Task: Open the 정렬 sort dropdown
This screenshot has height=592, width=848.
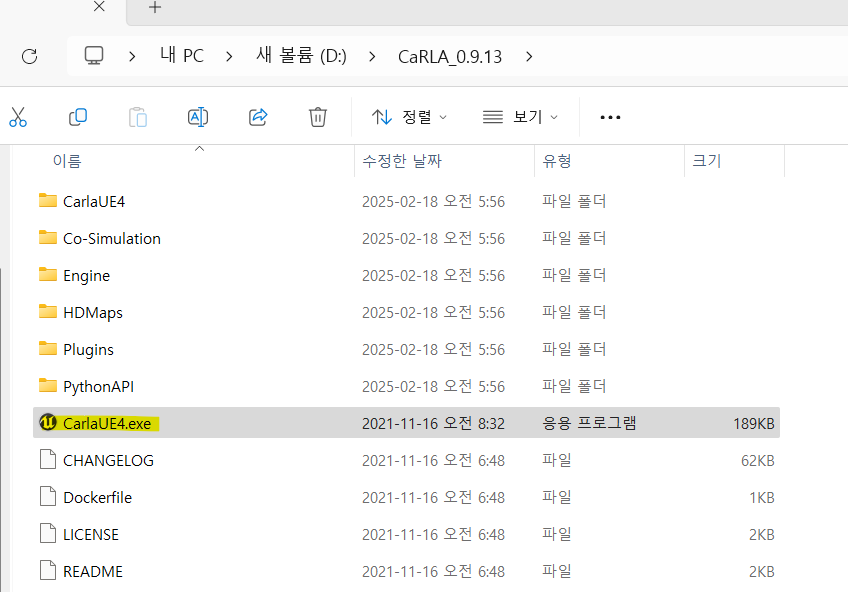Action: pos(409,117)
